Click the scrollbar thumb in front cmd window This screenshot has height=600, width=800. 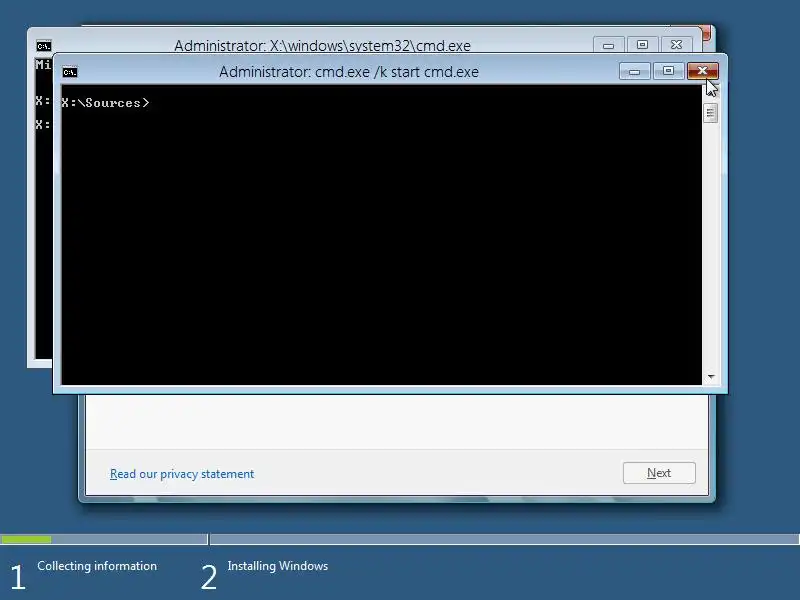coord(710,113)
